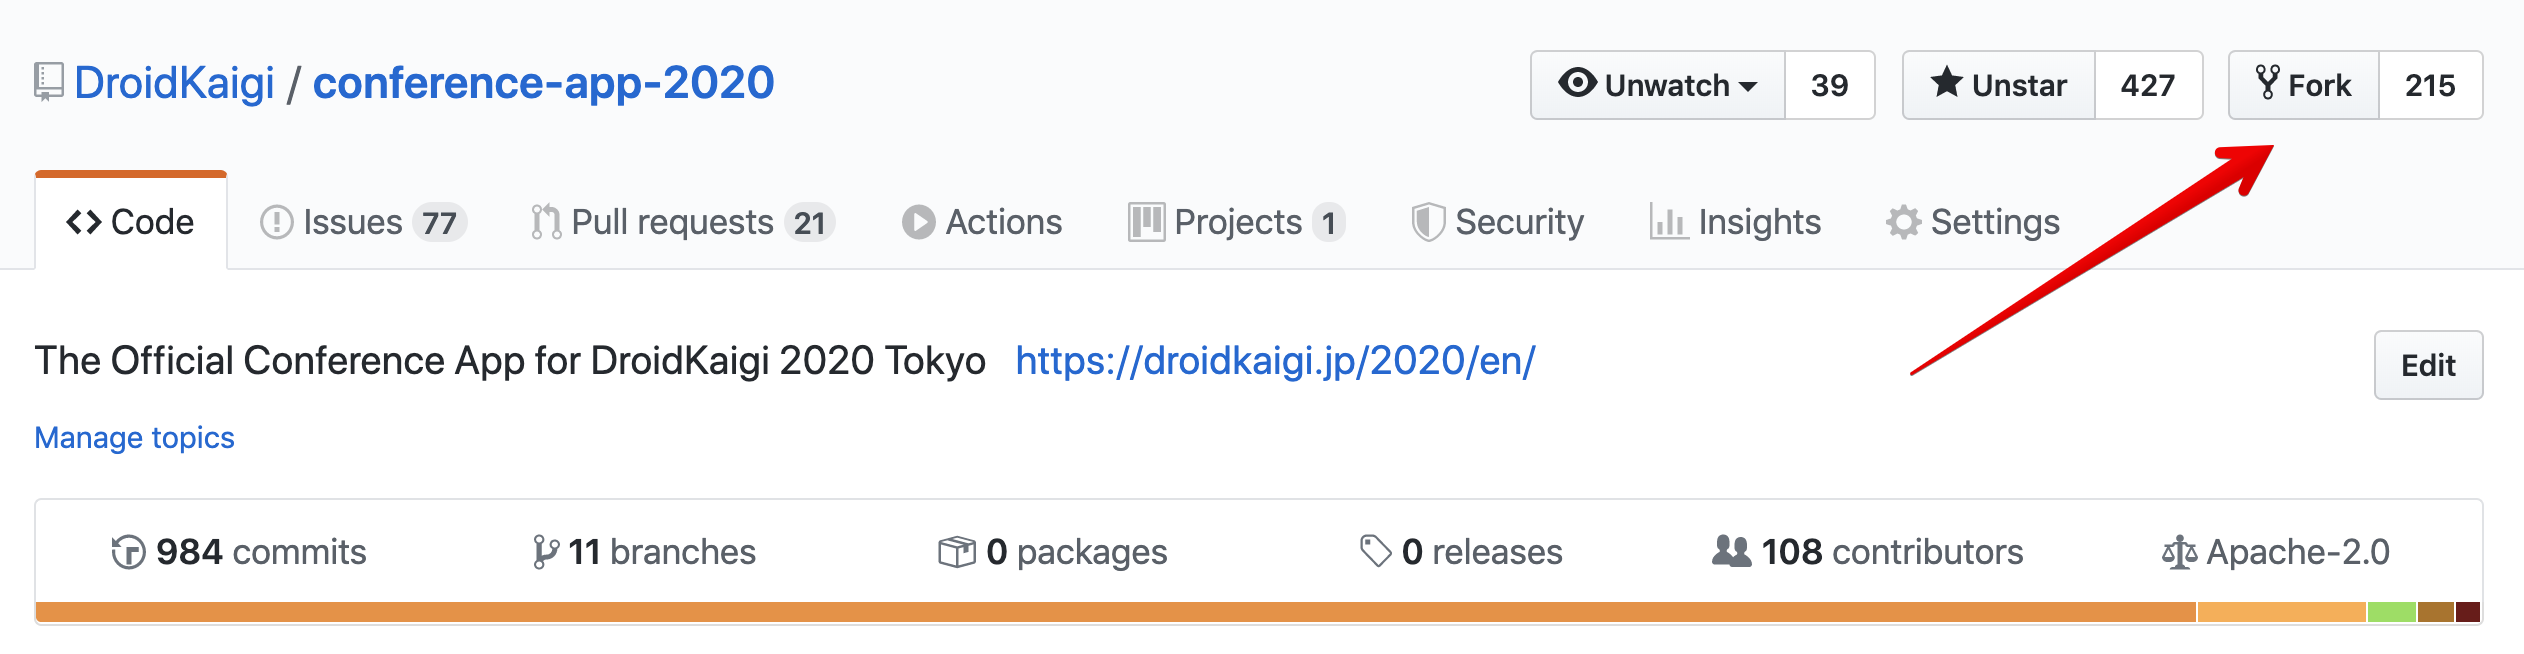Viewport: 2524px width, 654px height.
Task: Go to the Settings tab
Action: (x=1973, y=222)
